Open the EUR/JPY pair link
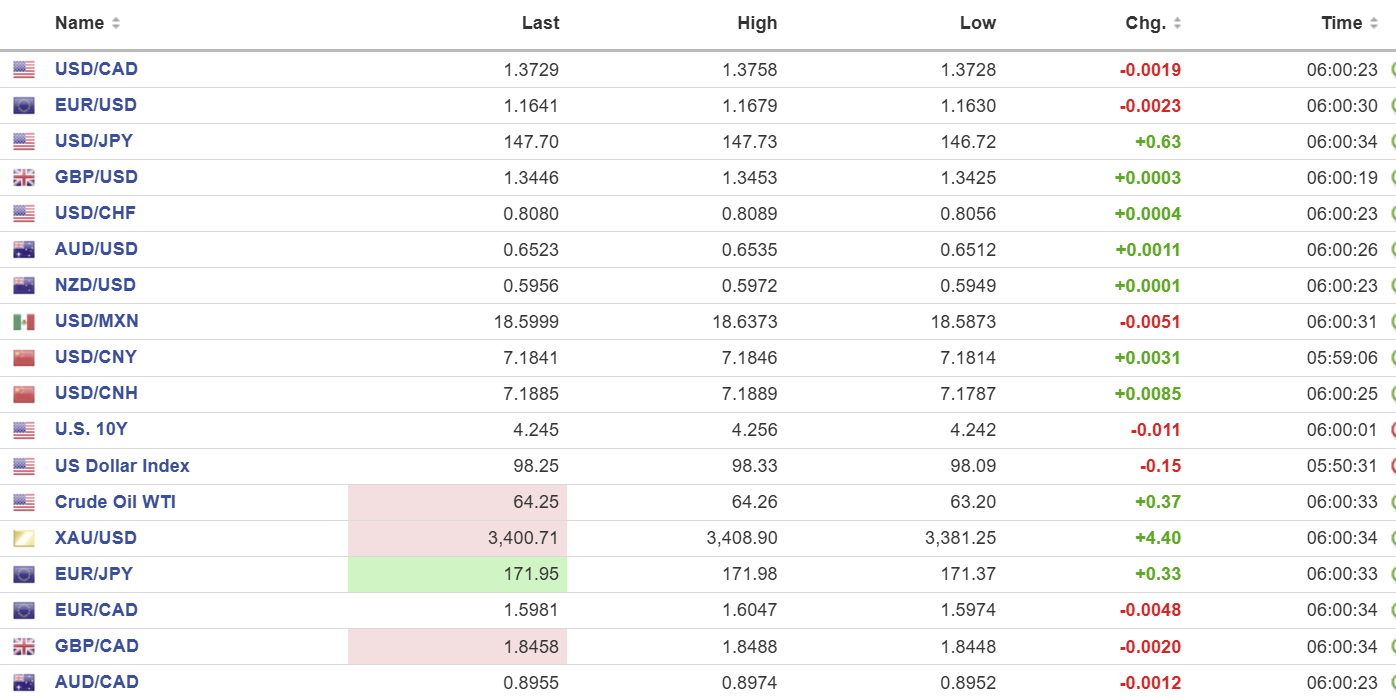Image resolution: width=1396 pixels, height=700 pixels. (94, 574)
